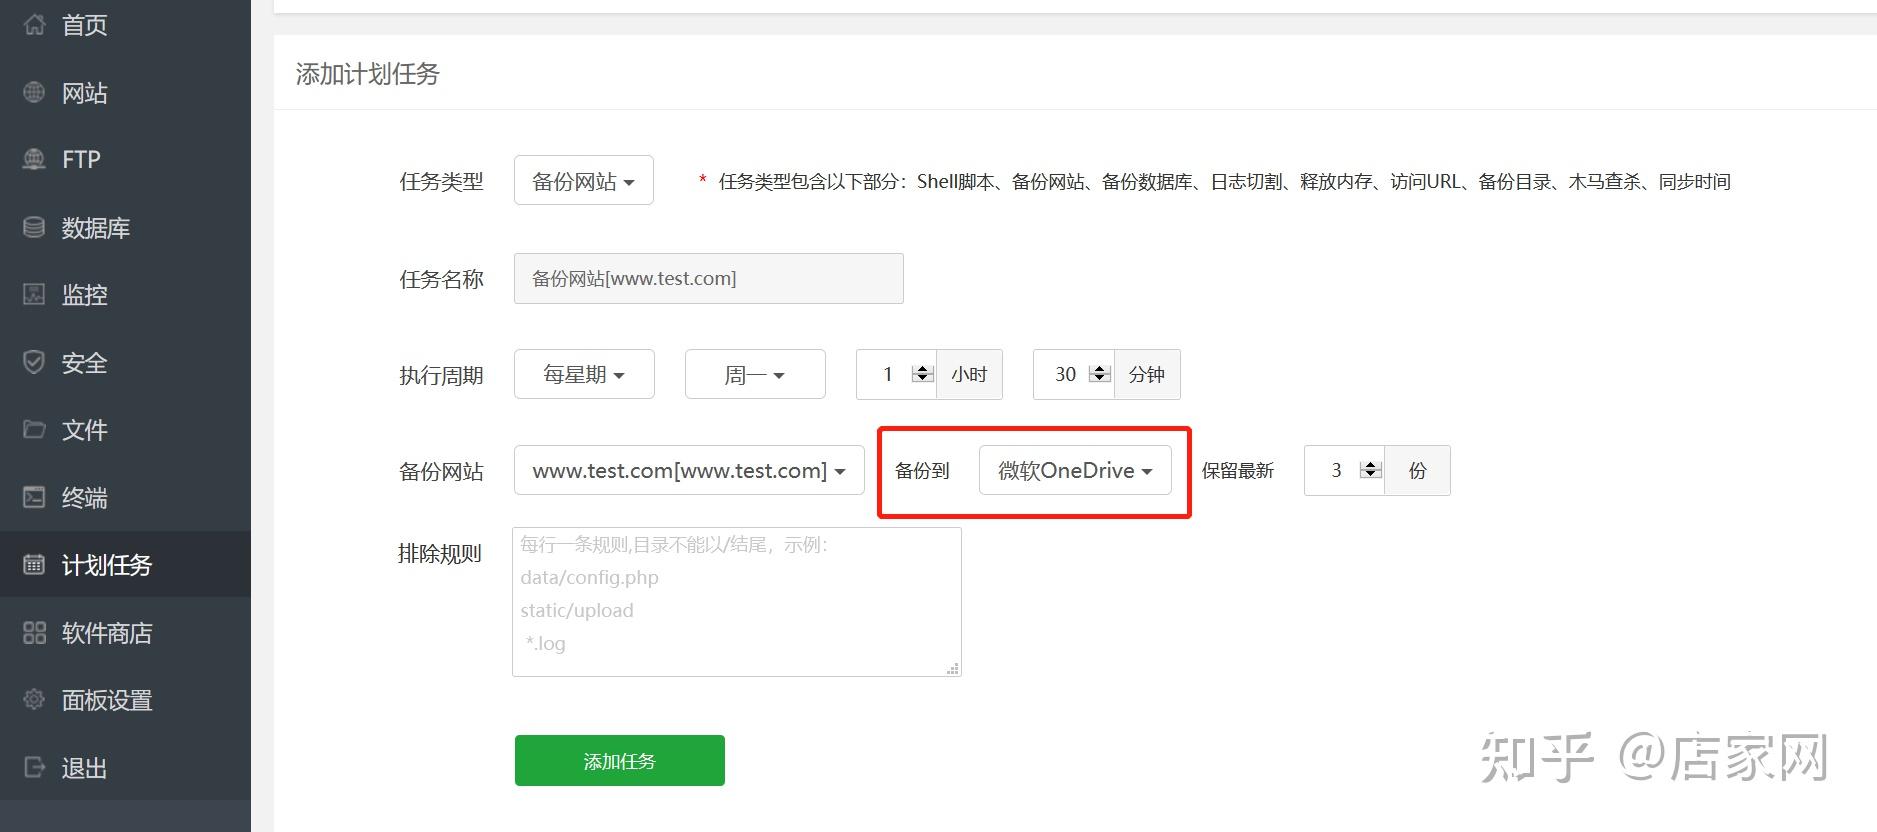Click the green 添加任务 button
The height and width of the screenshot is (832, 1877).
click(620, 761)
